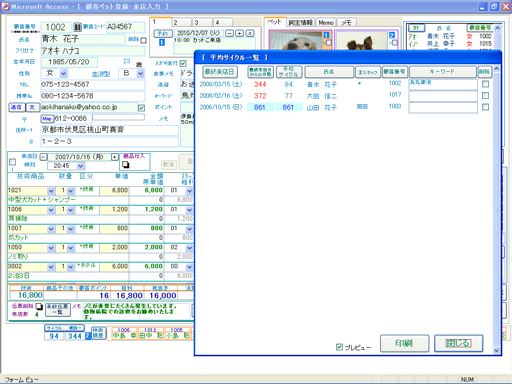Switch to reservation tab 3
Viewport: 512px width, 384px height.
click(203, 22)
